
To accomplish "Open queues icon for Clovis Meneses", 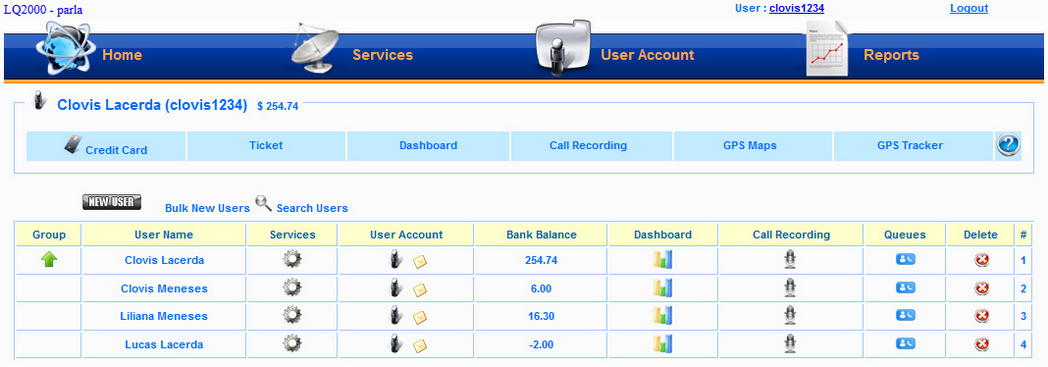I will (x=906, y=287).
